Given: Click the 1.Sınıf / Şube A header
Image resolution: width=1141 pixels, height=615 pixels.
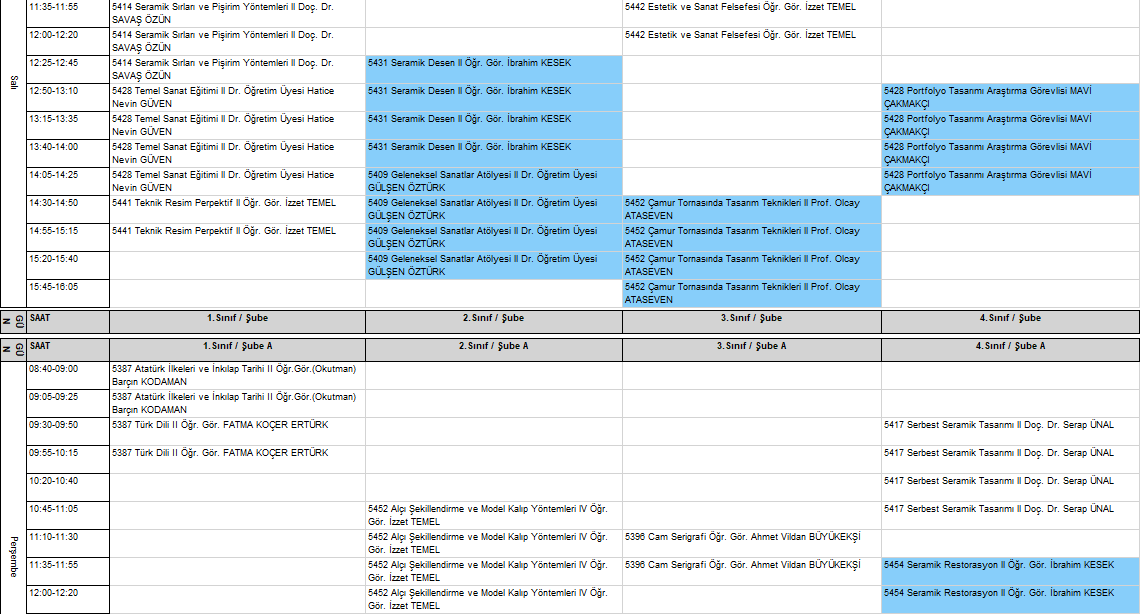Looking at the screenshot, I should pos(237,346).
